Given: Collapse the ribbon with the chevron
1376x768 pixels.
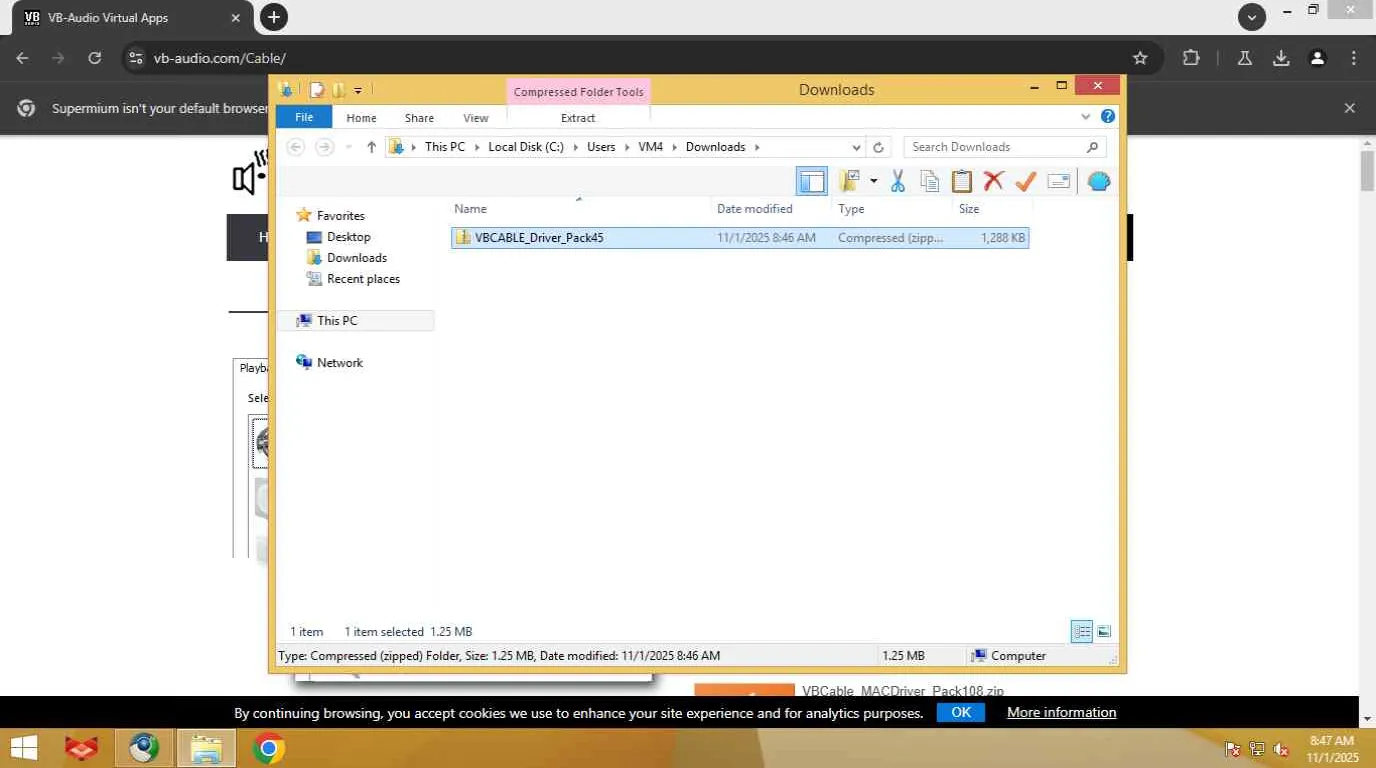Looking at the screenshot, I should [1086, 117].
